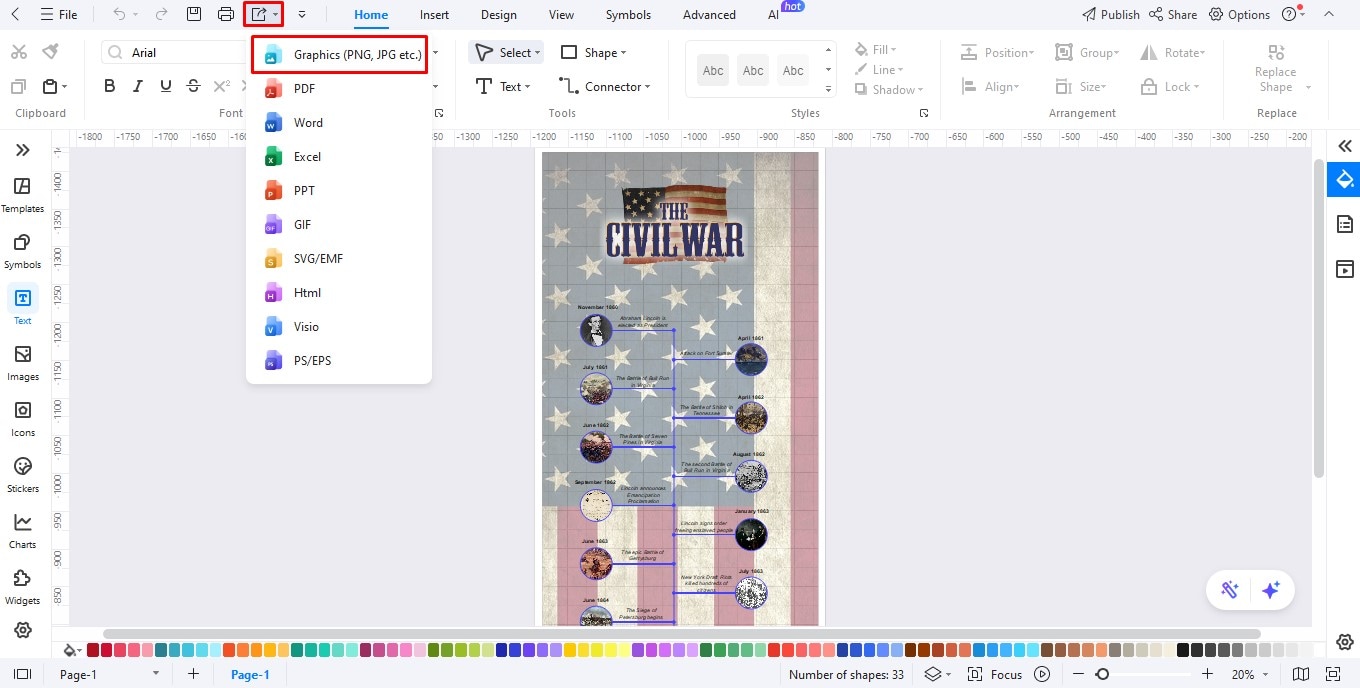Viewport: 1360px width, 688px height.
Task: Choose Excel export option
Action: [x=339, y=157]
